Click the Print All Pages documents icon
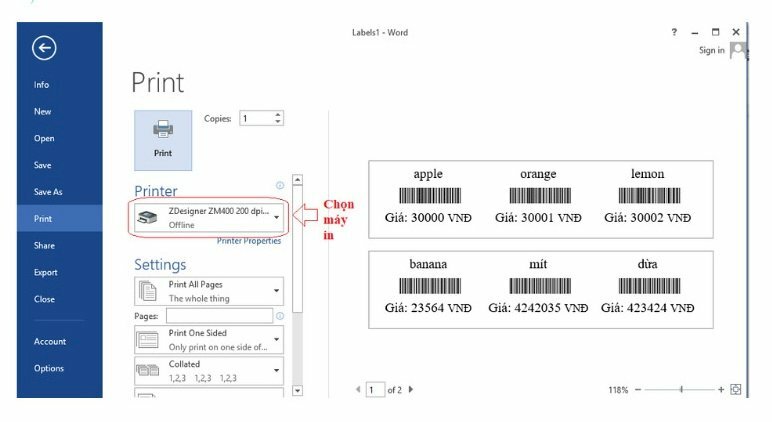The height and width of the screenshot is (422, 772). coord(148,291)
